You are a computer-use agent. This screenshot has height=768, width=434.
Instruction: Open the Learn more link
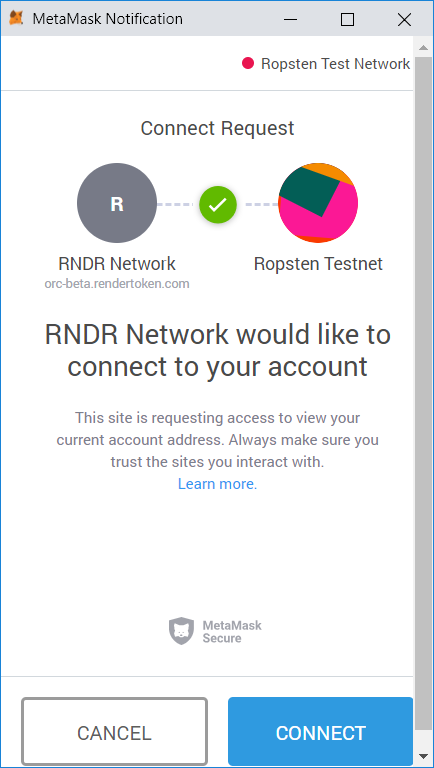coord(217,484)
